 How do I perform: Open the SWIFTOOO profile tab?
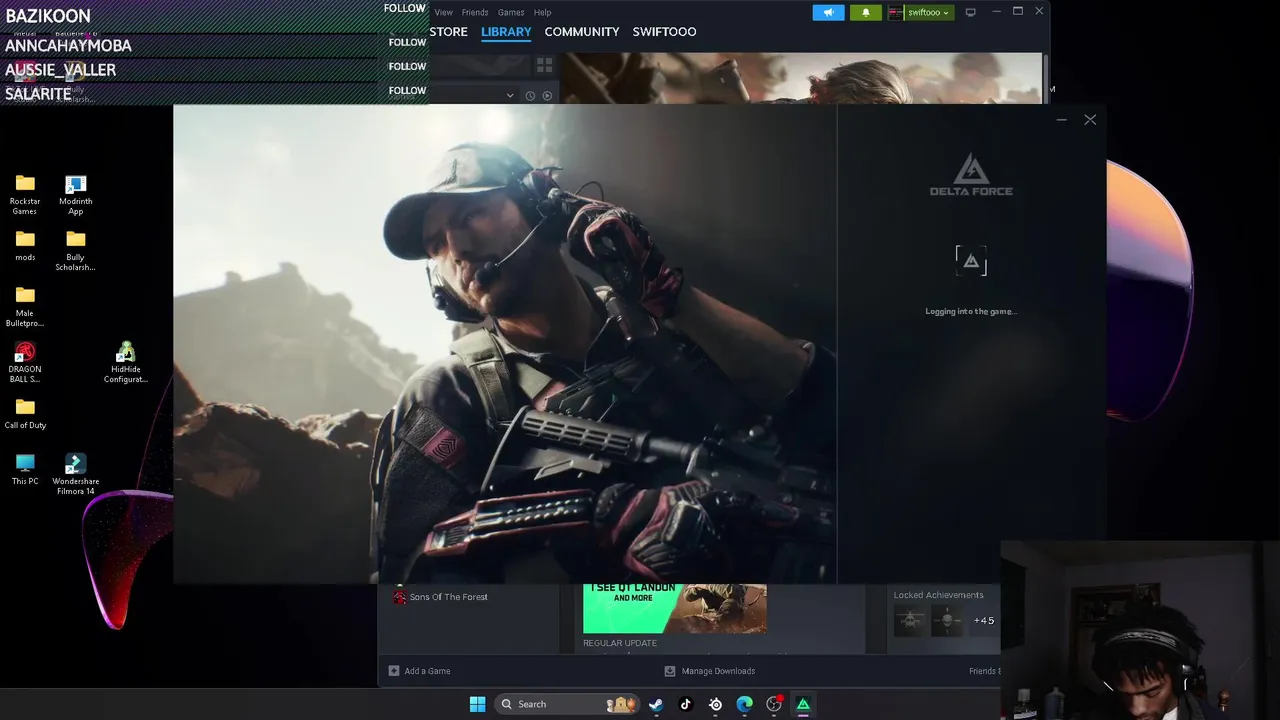(664, 32)
